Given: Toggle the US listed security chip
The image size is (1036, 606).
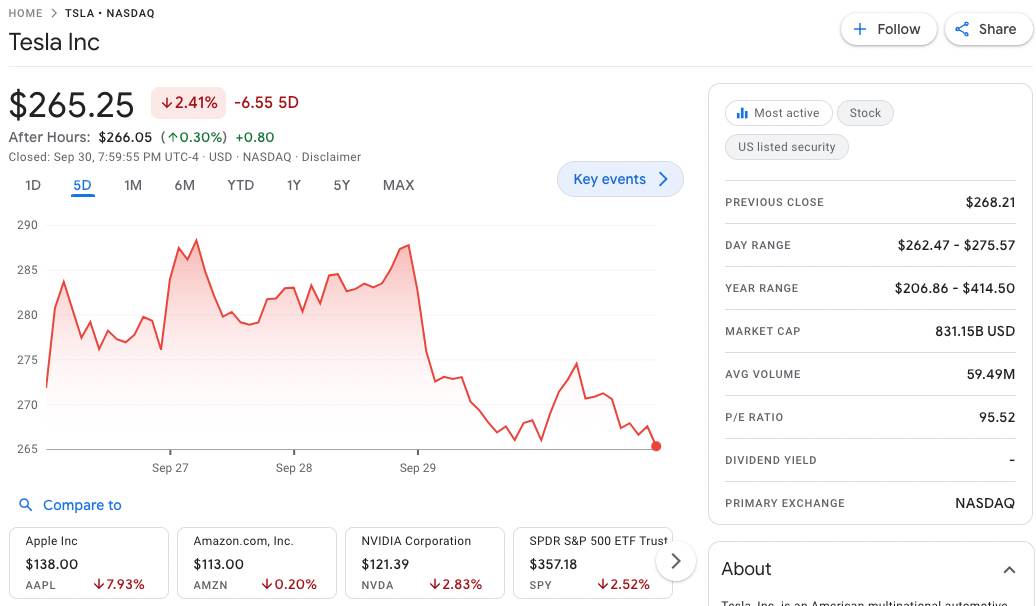Looking at the screenshot, I should click(789, 147).
